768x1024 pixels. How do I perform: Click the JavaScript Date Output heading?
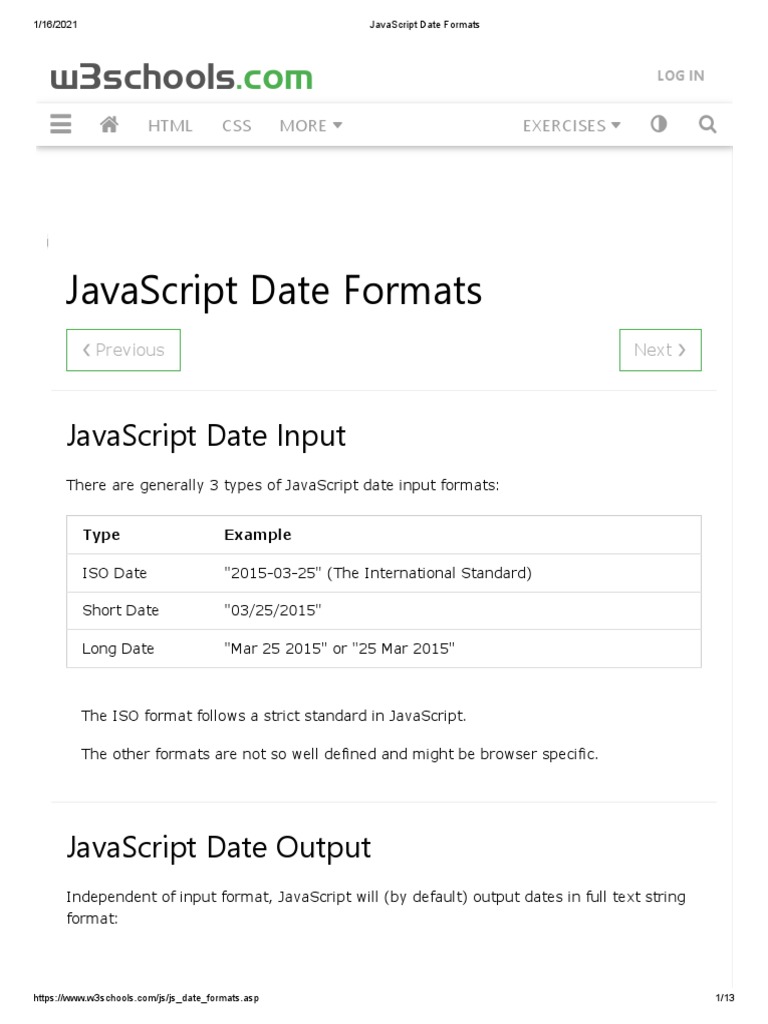218,847
